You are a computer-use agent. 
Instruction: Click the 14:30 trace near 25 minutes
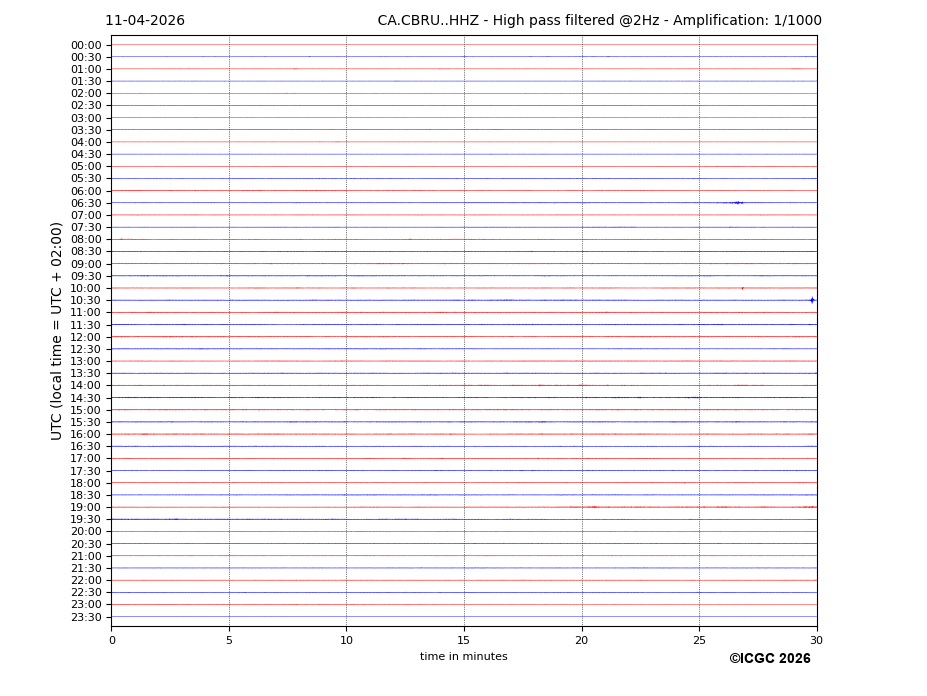[694, 398]
